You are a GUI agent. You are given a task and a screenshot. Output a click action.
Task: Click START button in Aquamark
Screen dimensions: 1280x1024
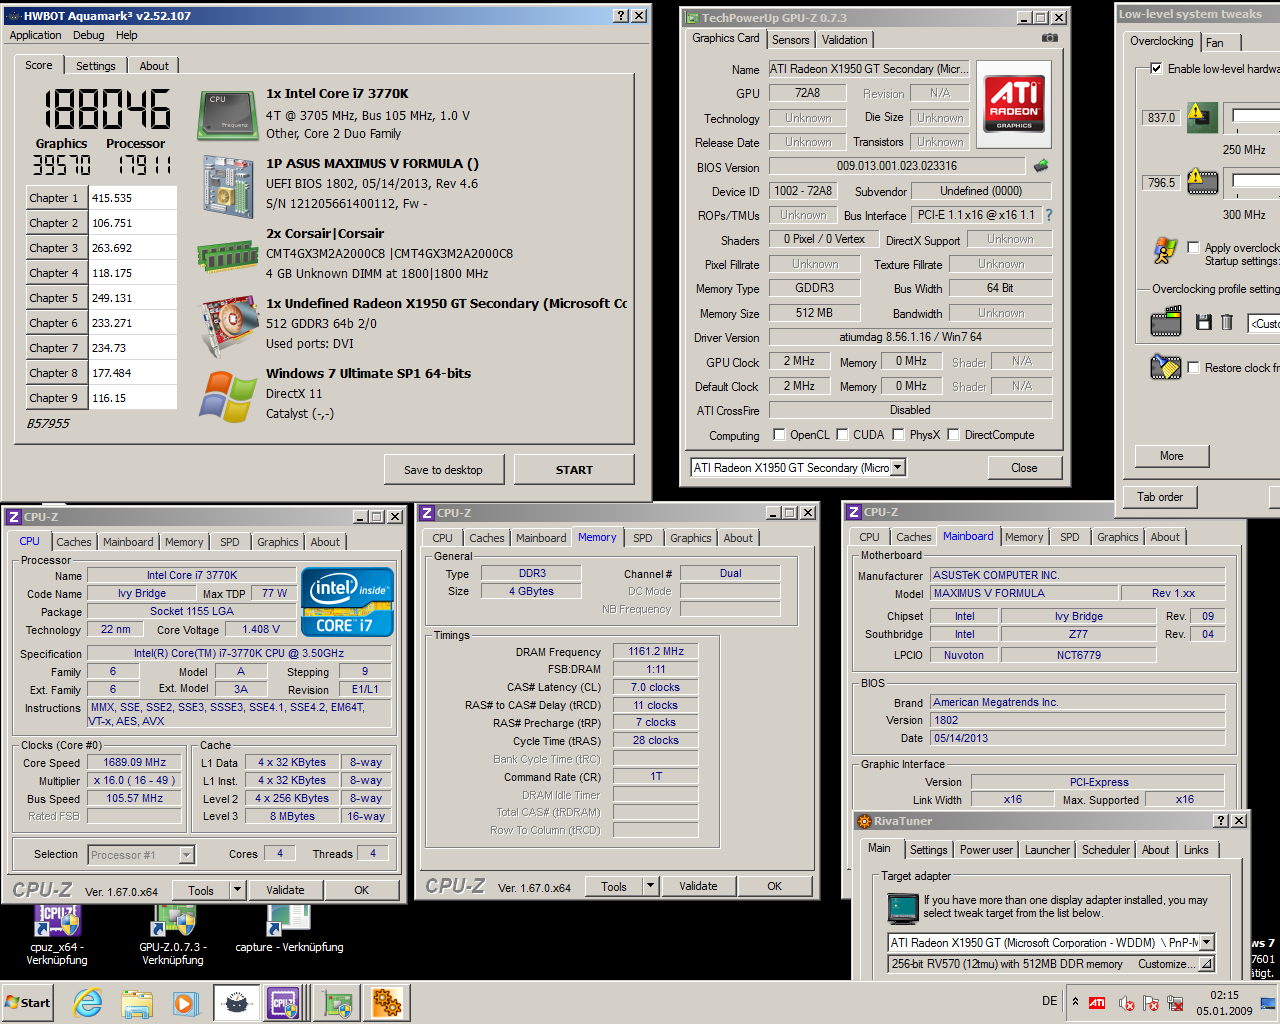(x=574, y=470)
